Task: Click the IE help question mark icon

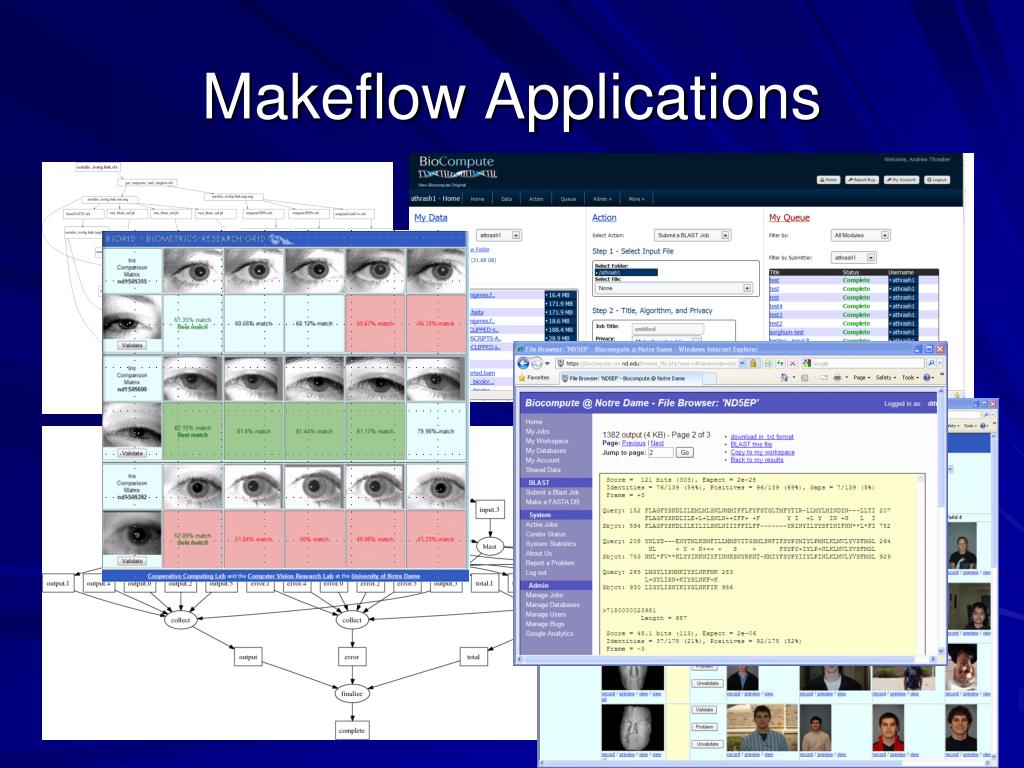Action: click(x=926, y=377)
